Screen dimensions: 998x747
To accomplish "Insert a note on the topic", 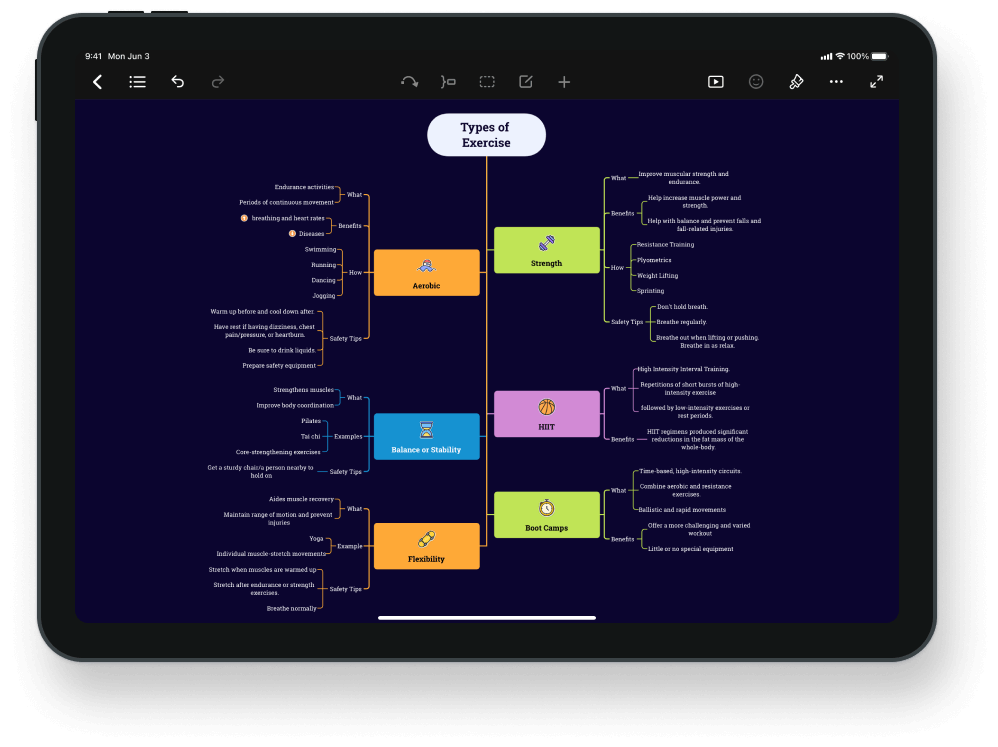I will (526, 82).
